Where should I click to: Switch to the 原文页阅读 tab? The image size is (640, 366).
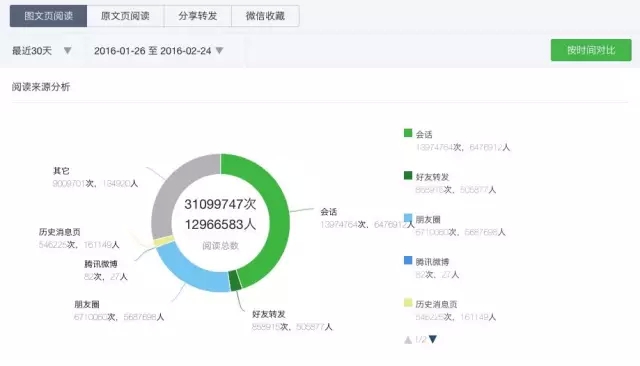click(x=125, y=16)
